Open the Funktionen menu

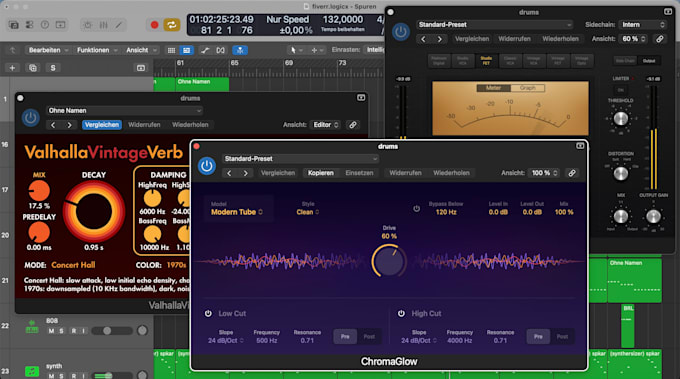[97, 50]
